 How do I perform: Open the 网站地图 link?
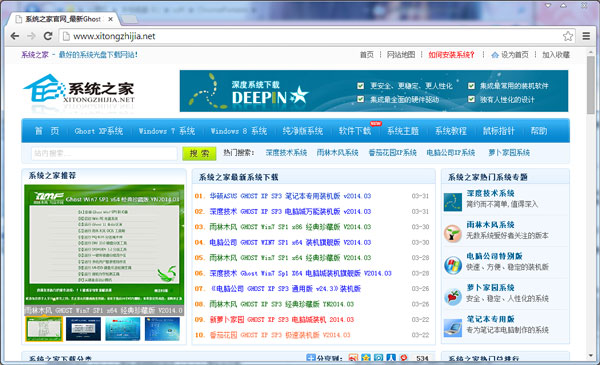click(401, 55)
